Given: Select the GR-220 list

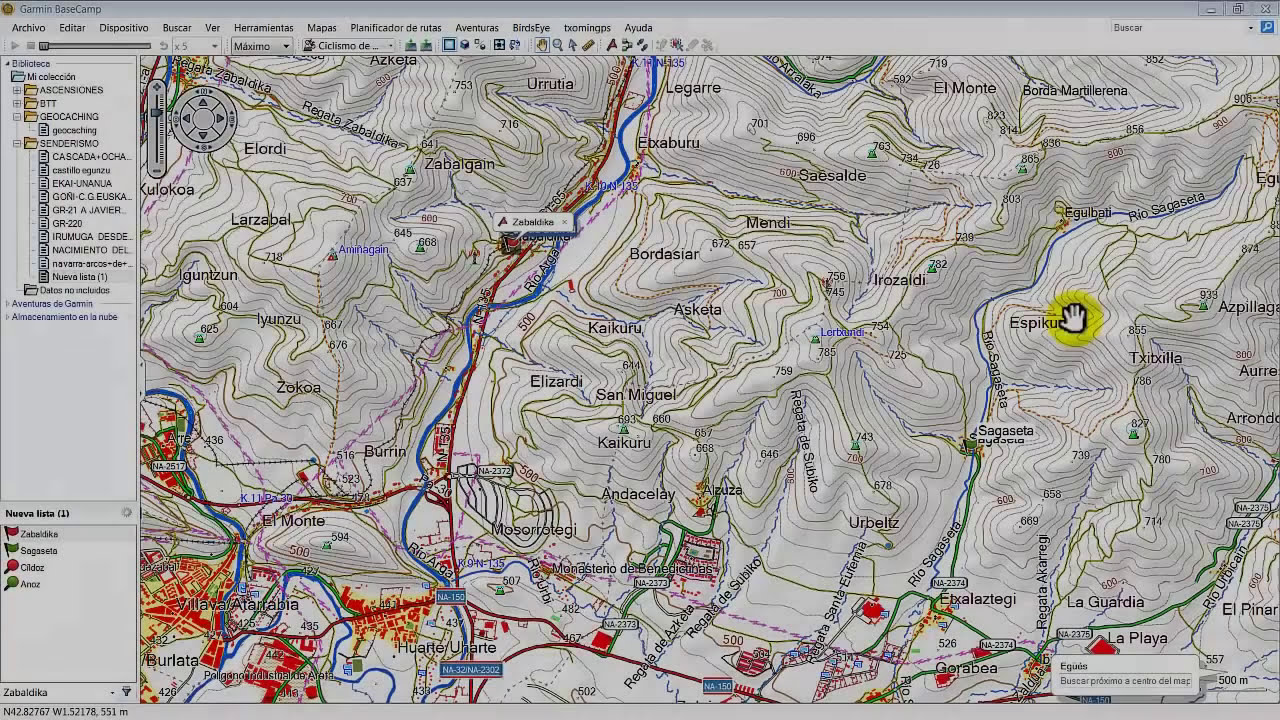Looking at the screenshot, I should (67, 223).
